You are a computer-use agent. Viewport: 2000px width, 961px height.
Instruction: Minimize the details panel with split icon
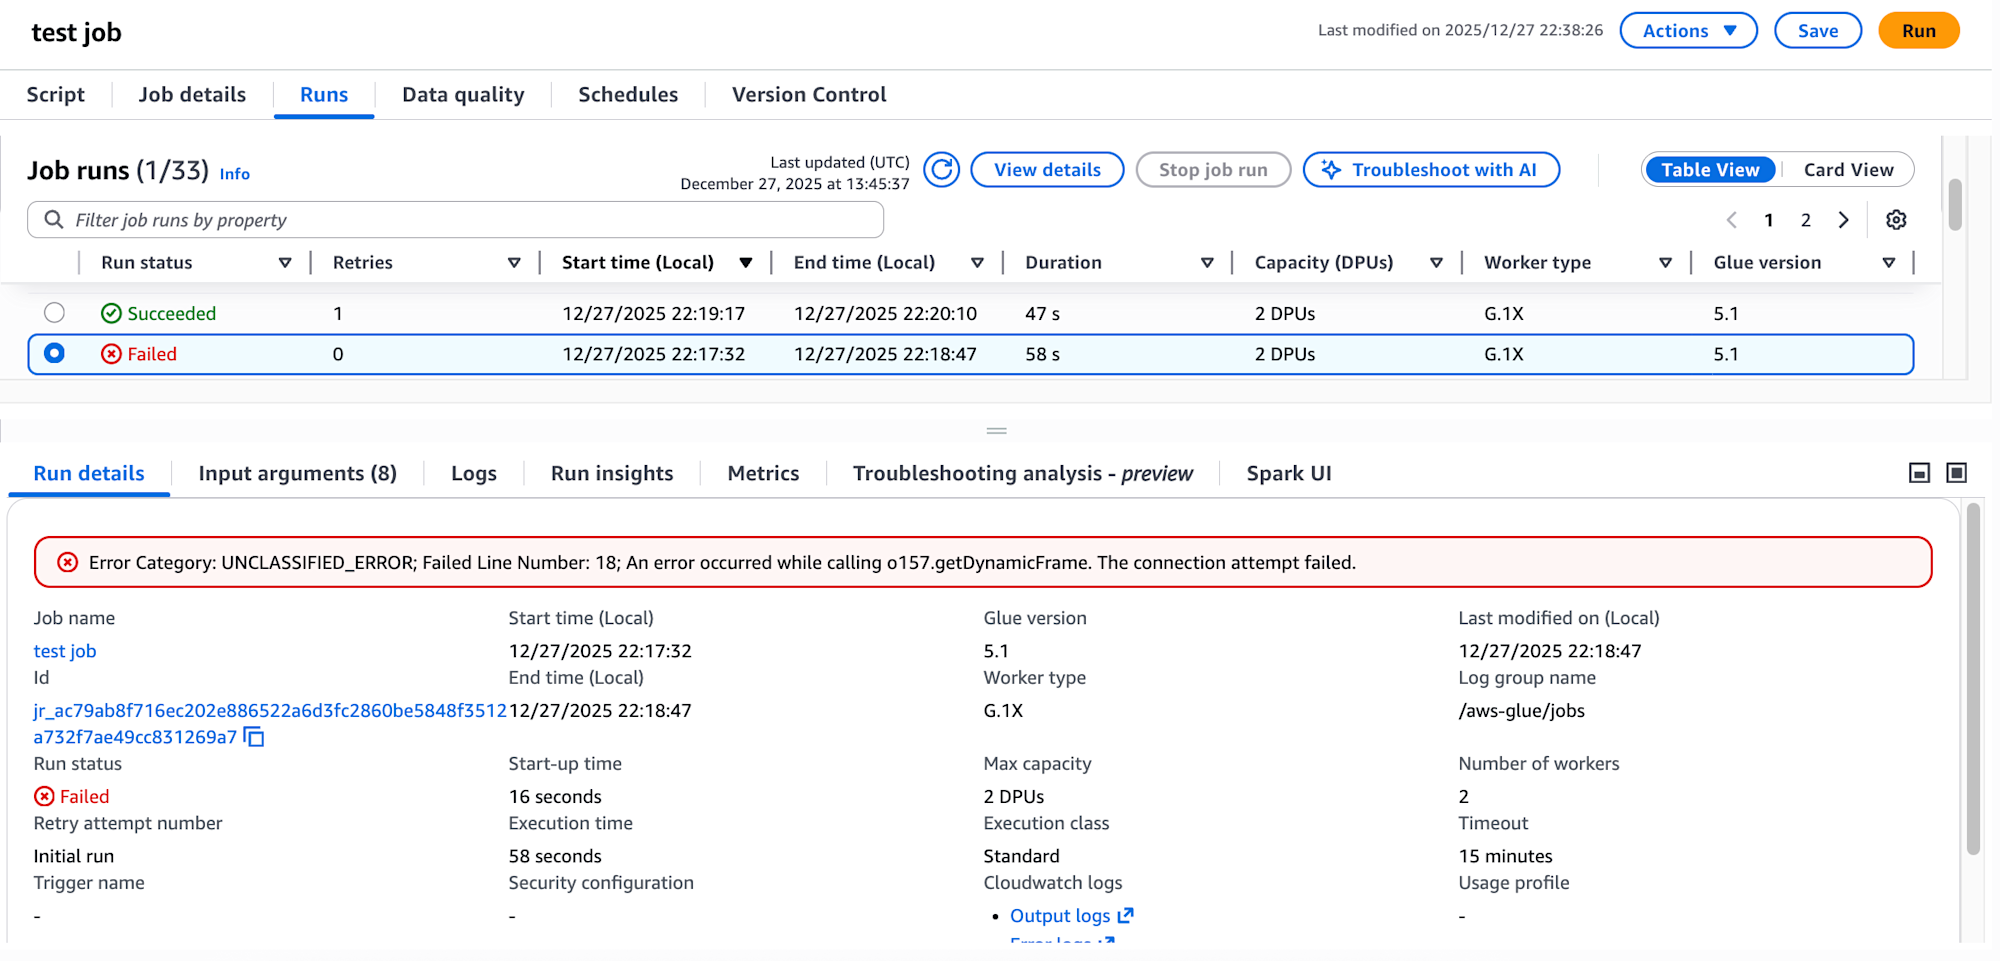(1919, 473)
